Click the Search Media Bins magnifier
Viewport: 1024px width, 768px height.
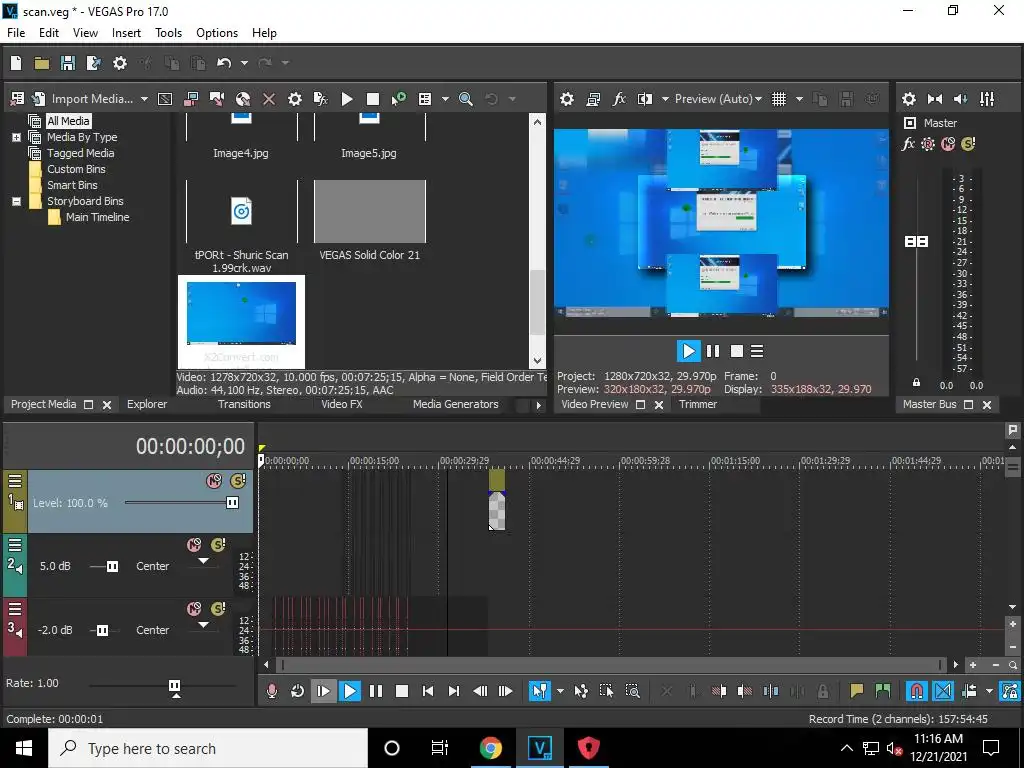(x=466, y=99)
